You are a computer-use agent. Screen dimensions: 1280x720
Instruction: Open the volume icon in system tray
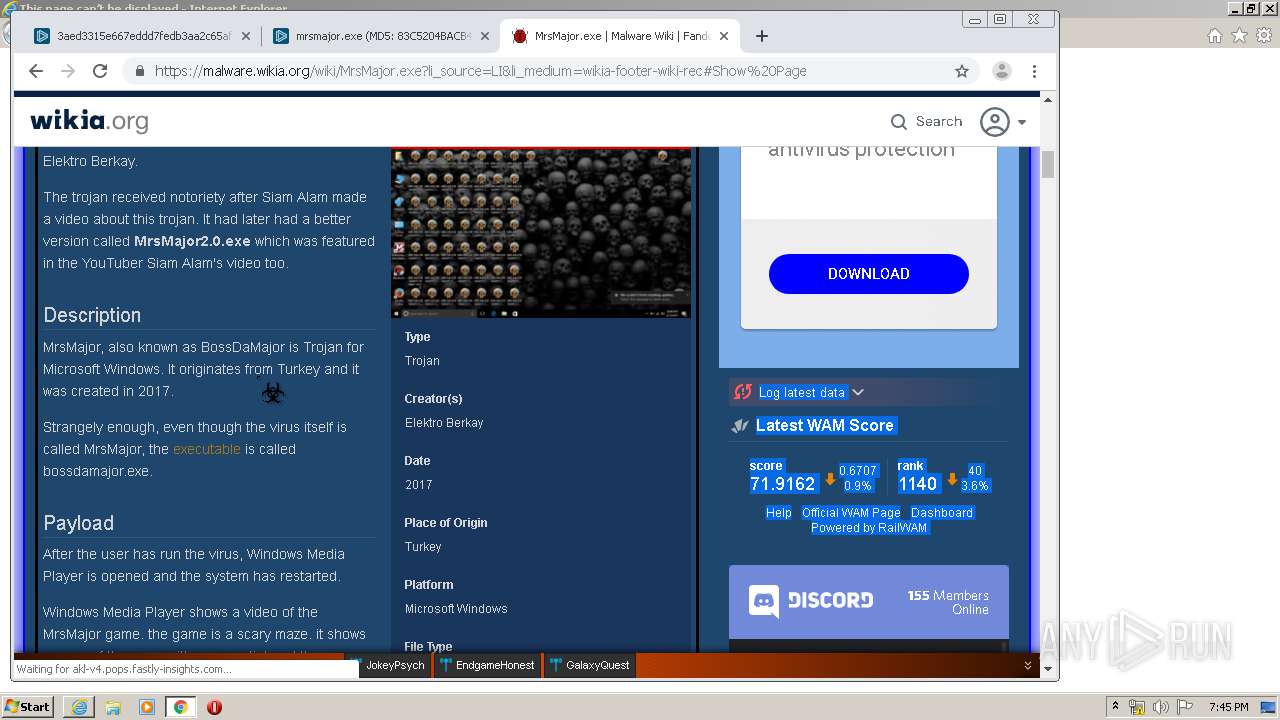[1160, 707]
